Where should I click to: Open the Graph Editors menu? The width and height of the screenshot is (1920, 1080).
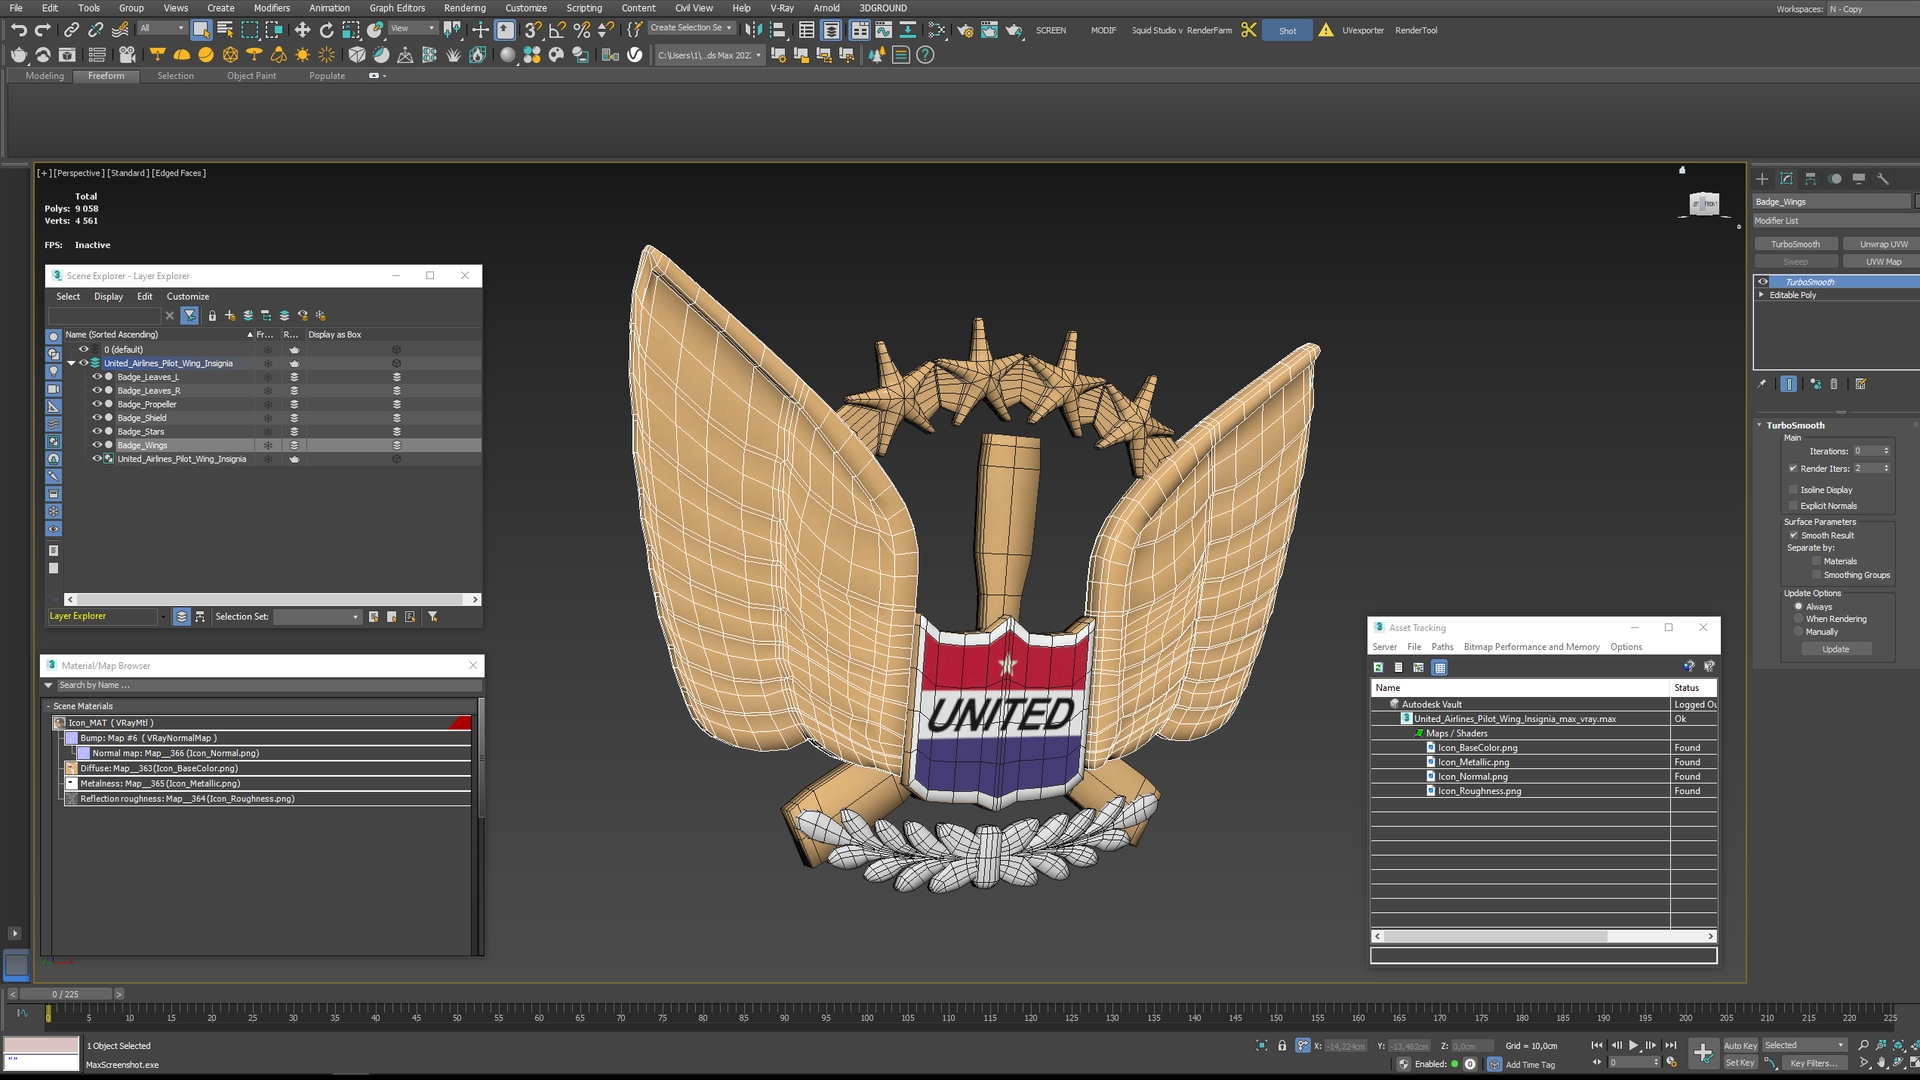pos(397,8)
